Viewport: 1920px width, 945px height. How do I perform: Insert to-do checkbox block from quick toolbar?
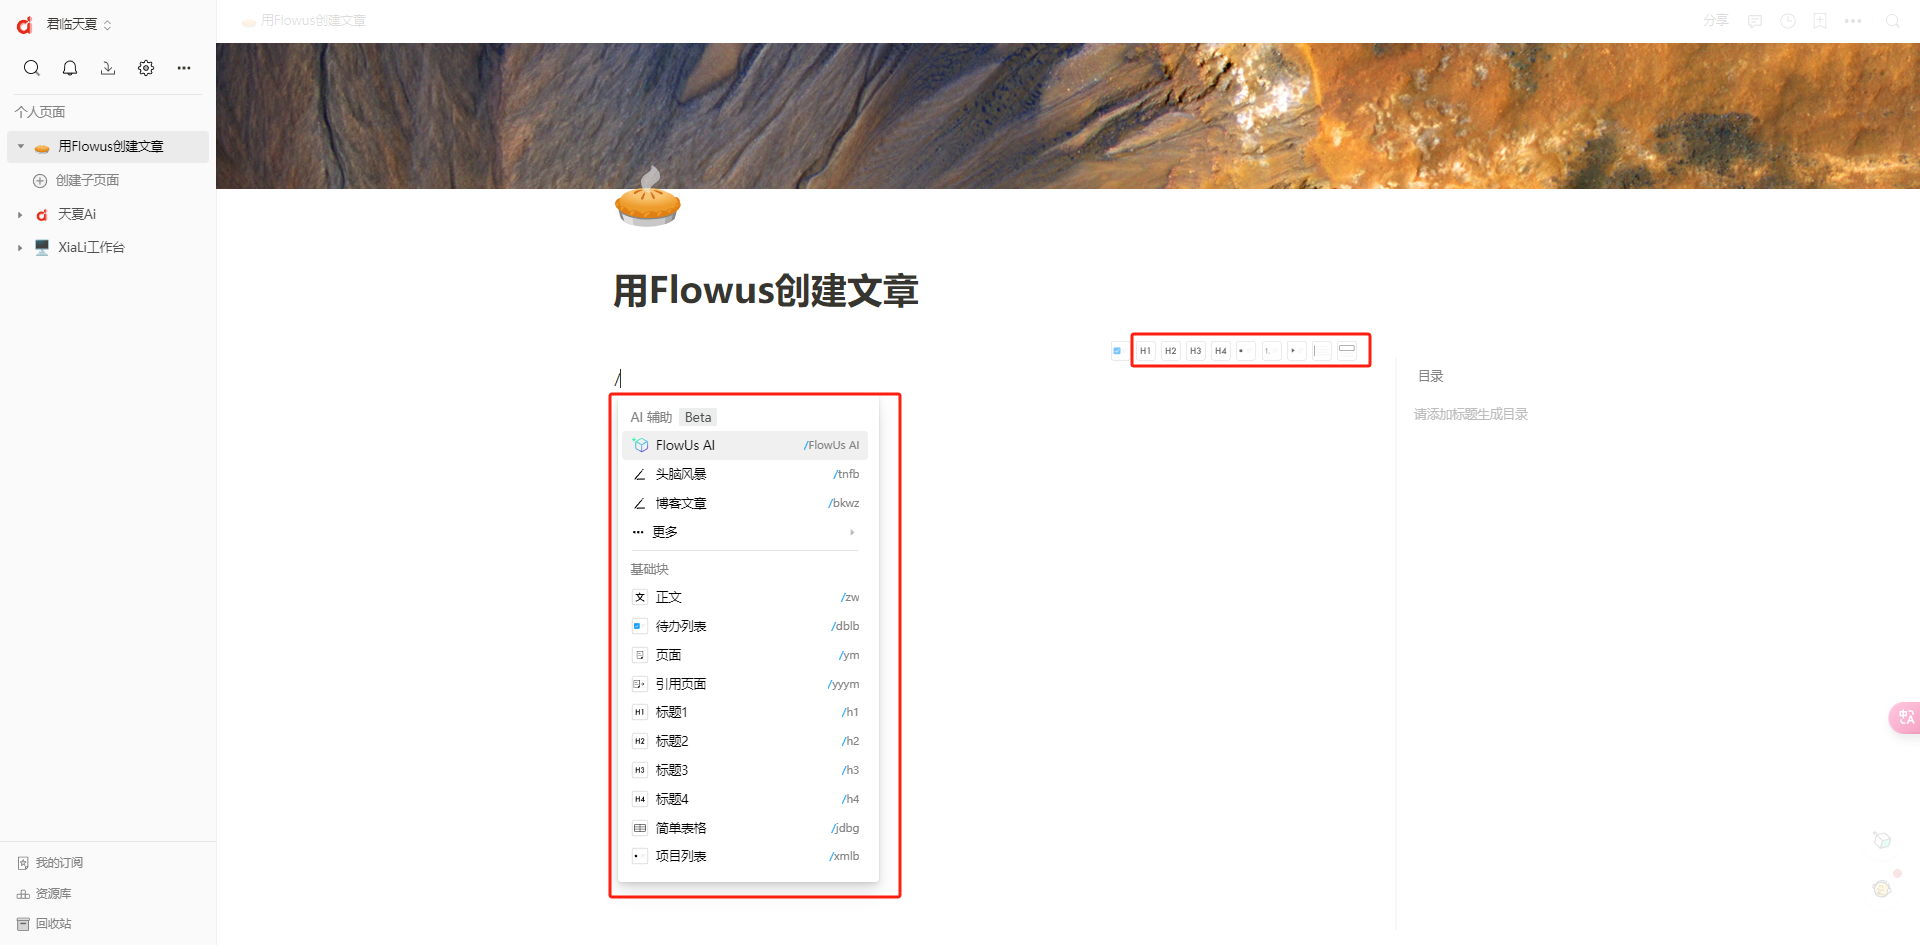[1117, 351]
